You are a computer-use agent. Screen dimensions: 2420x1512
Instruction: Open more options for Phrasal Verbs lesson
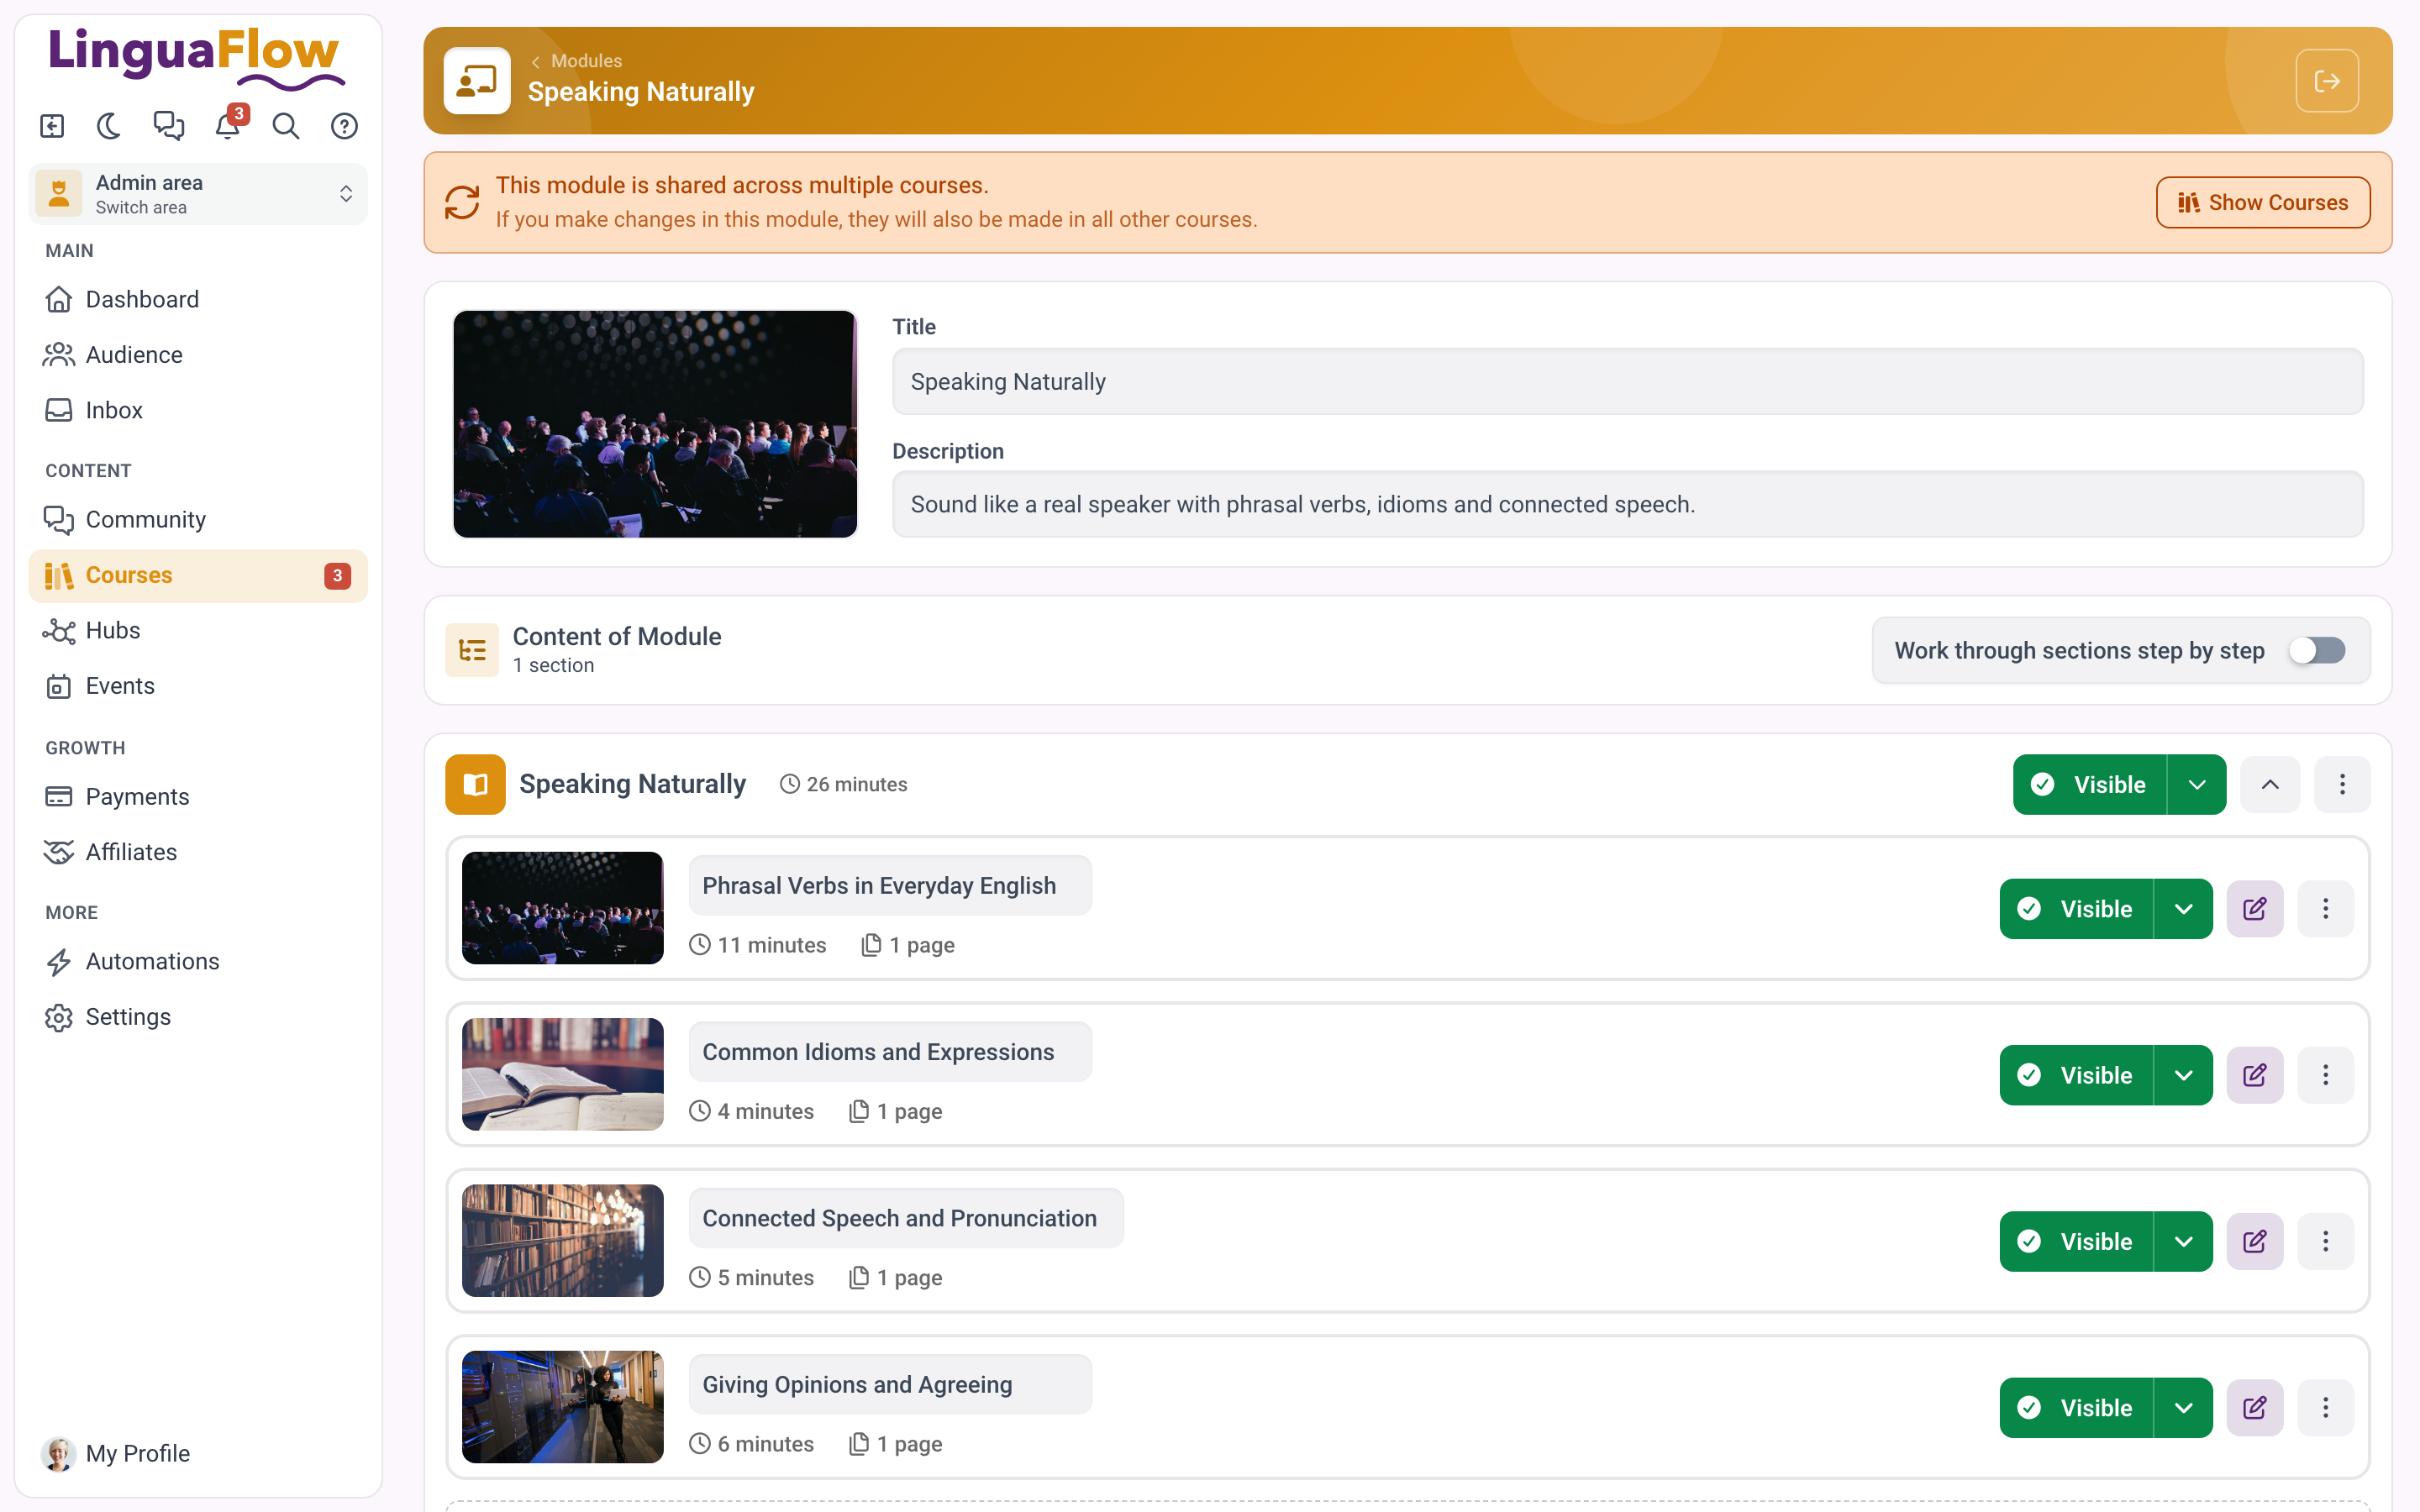(2326, 909)
